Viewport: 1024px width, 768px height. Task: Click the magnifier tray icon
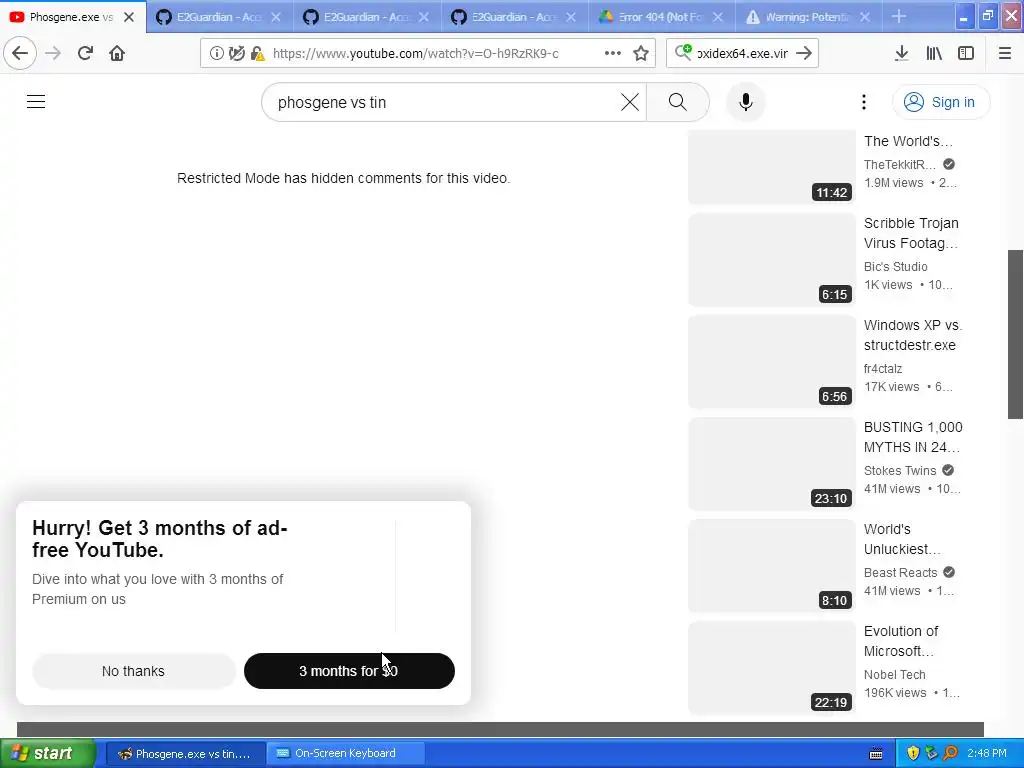tap(950, 754)
